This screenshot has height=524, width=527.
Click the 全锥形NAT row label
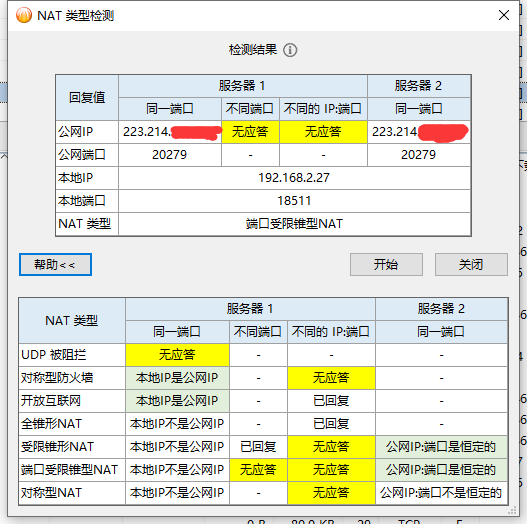pos(72,424)
